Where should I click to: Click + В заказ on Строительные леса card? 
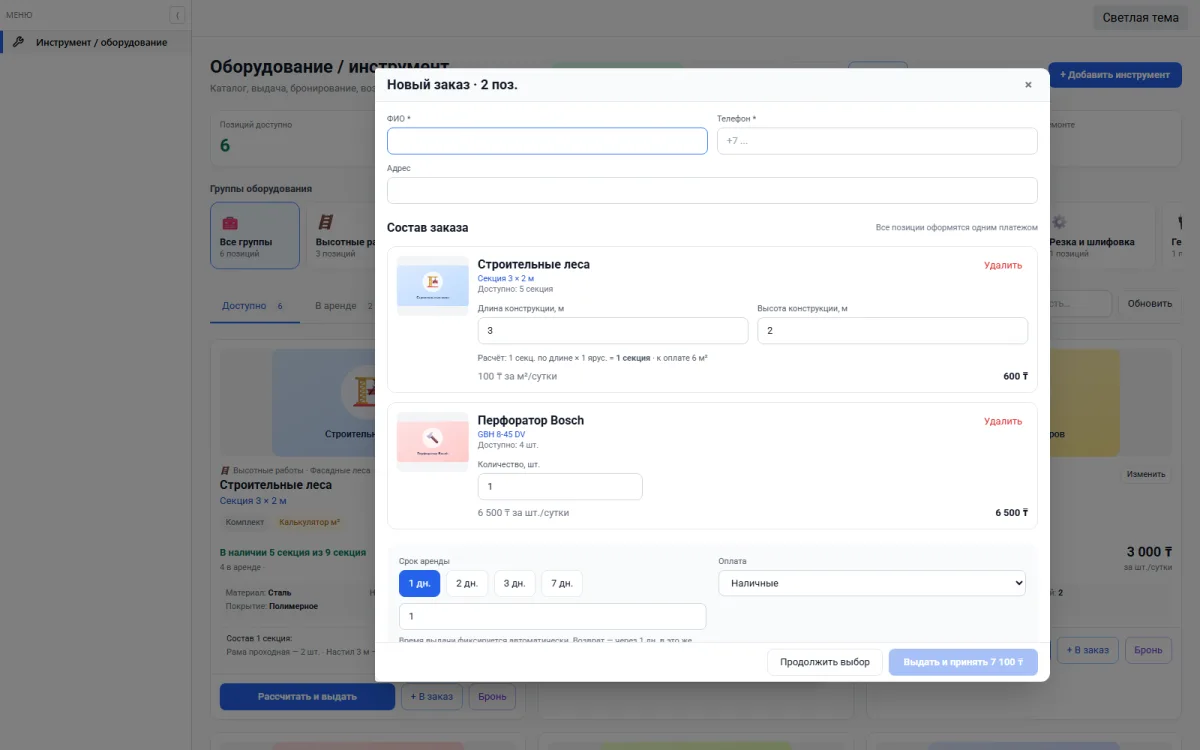tap(432, 696)
